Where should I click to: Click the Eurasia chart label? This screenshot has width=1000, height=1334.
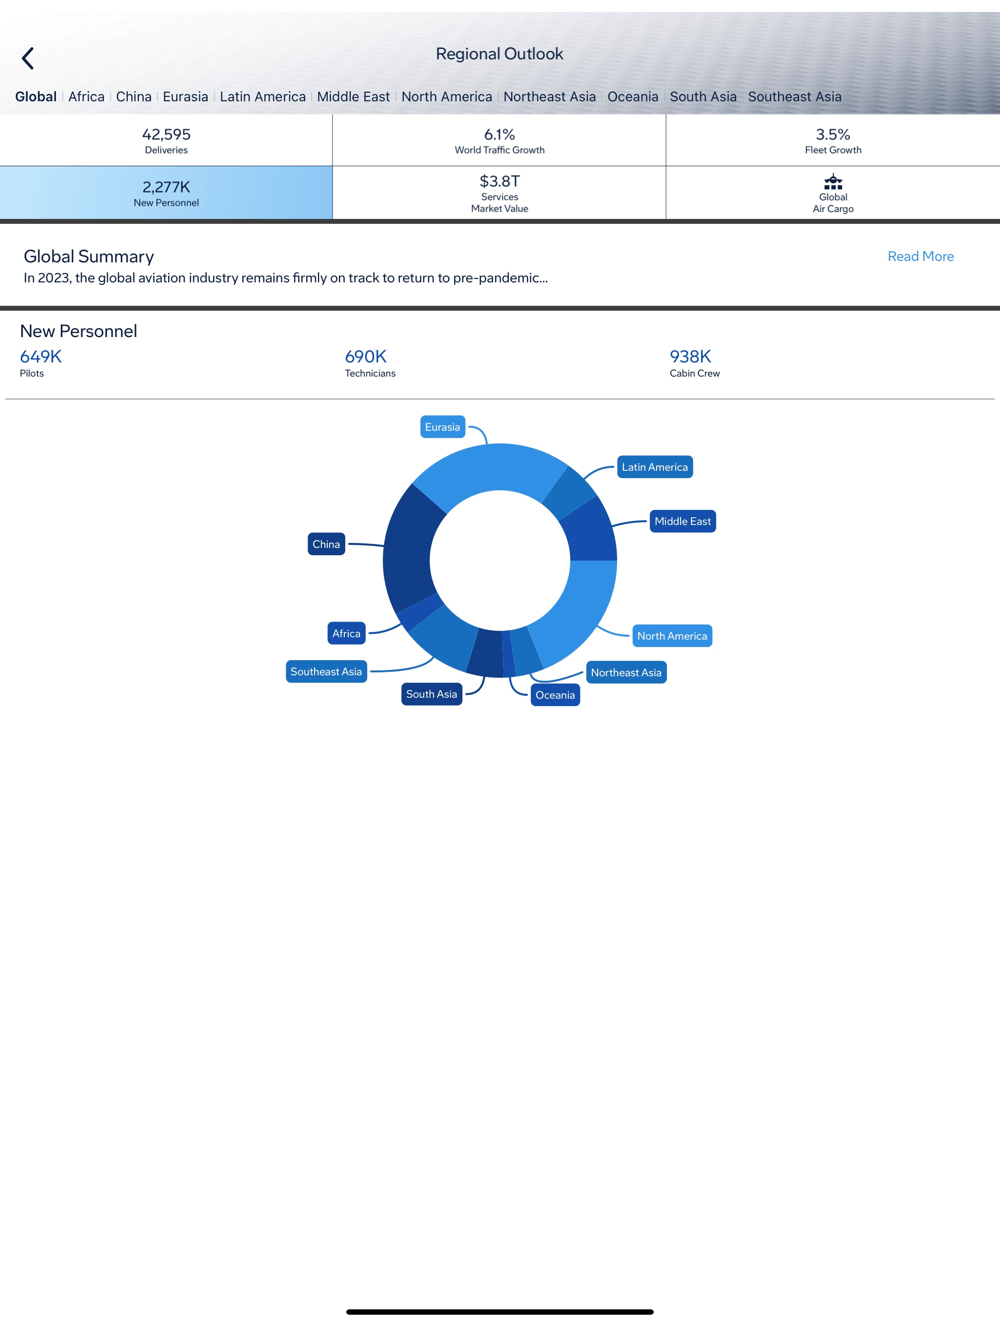442,427
